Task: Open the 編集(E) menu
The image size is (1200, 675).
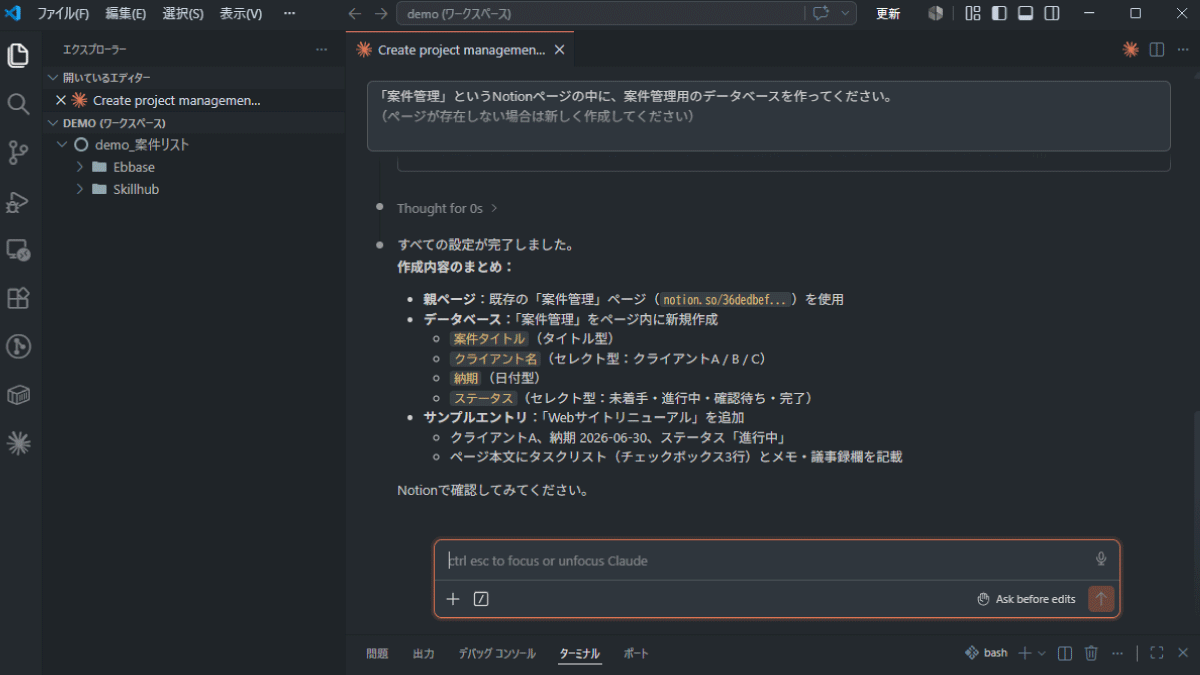Action: (126, 14)
